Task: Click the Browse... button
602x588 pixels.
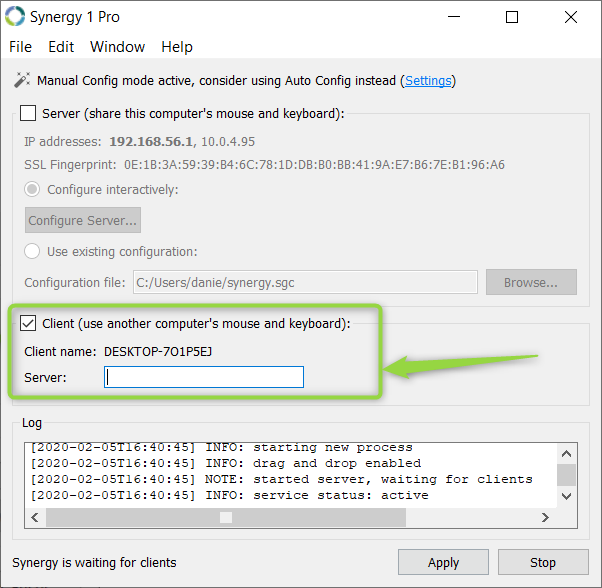Action: click(x=531, y=282)
